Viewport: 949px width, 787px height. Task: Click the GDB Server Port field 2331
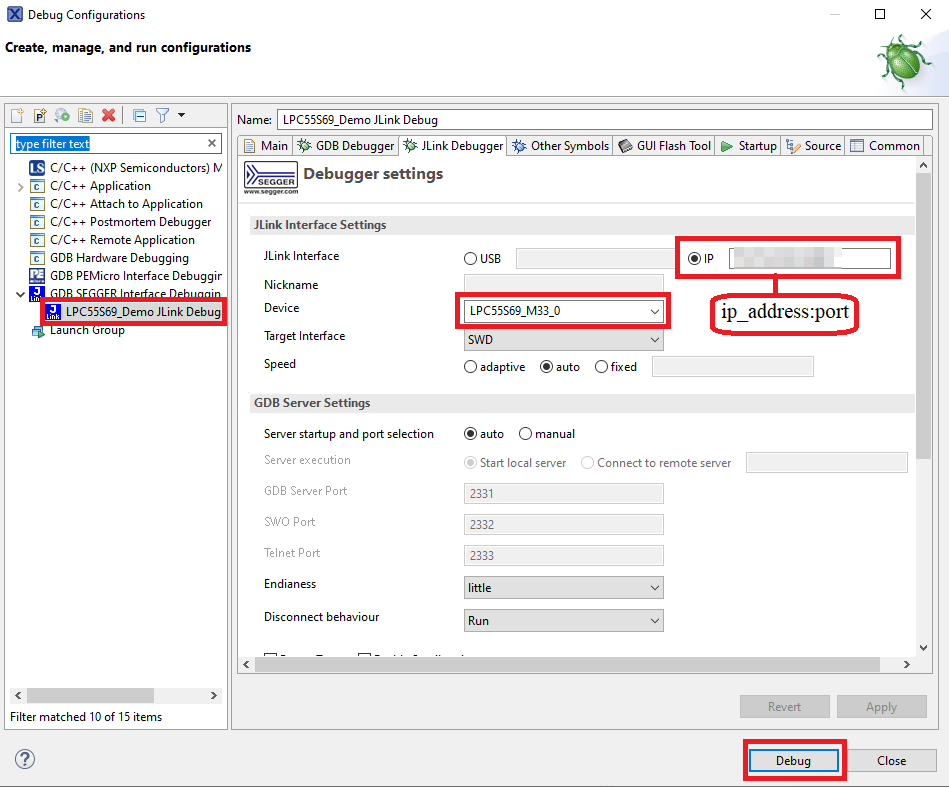(x=563, y=493)
